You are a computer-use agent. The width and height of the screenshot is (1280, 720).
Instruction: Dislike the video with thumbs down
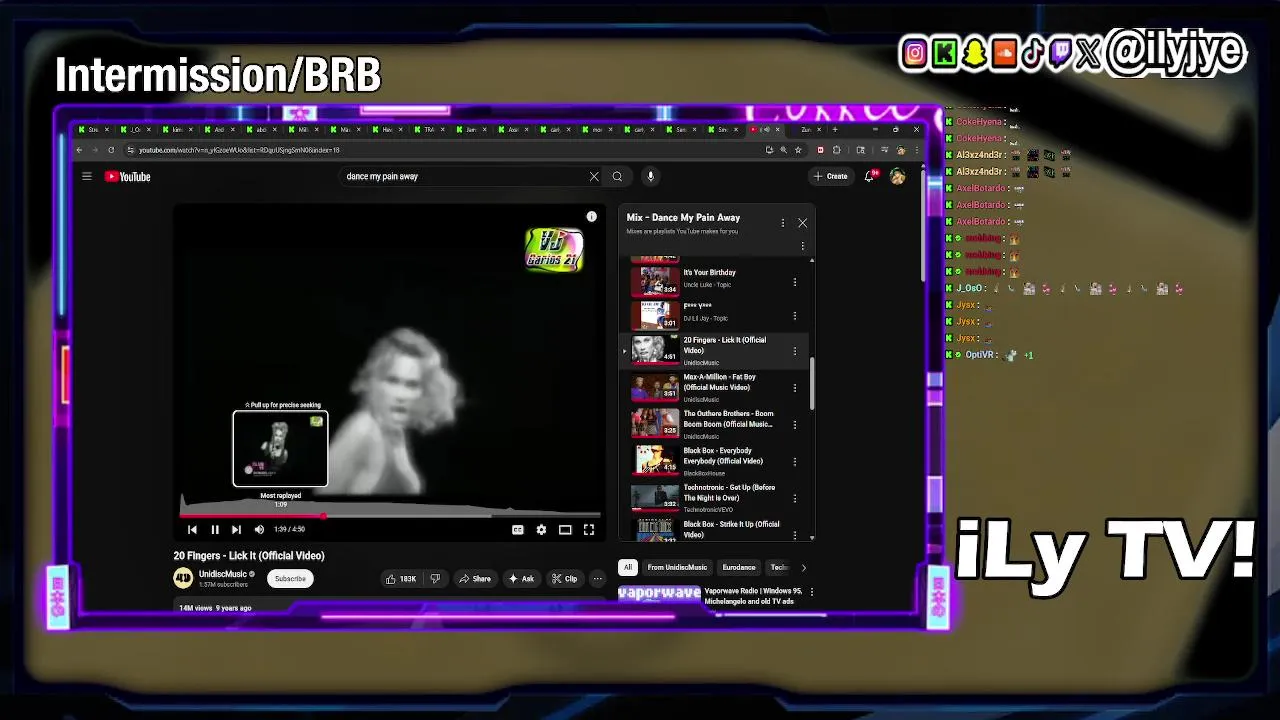[x=435, y=578]
